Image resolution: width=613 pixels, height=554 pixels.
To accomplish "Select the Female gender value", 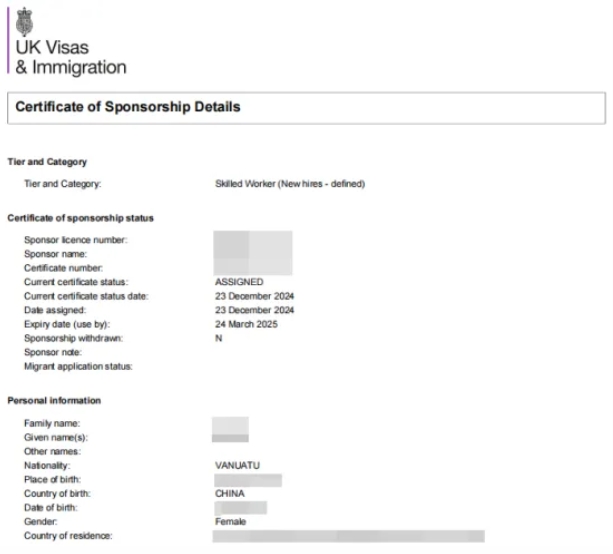I will (230, 522).
